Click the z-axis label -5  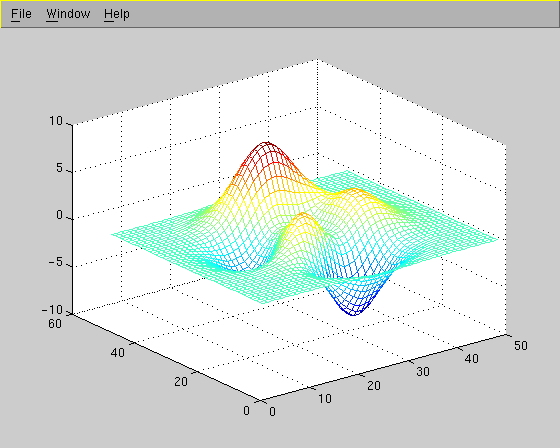55,262
